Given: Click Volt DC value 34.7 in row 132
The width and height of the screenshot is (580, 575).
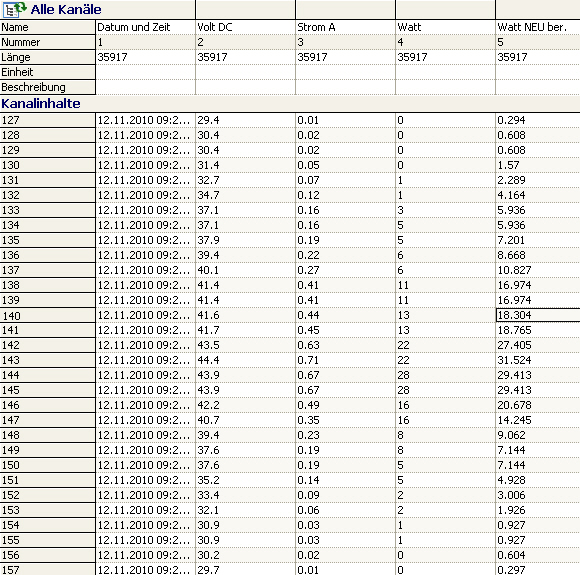Looking at the screenshot, I should coord(208,195).
